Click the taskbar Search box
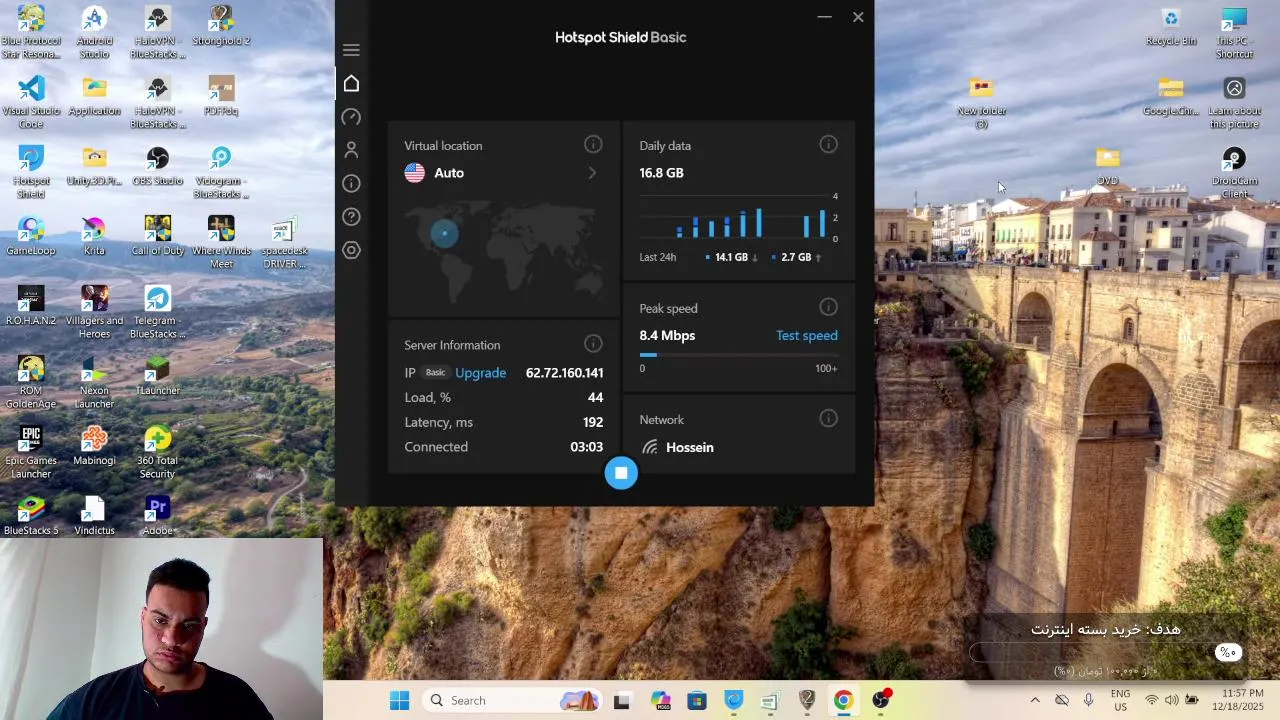This screenshot has width=1280, height=720. (510, 701)
